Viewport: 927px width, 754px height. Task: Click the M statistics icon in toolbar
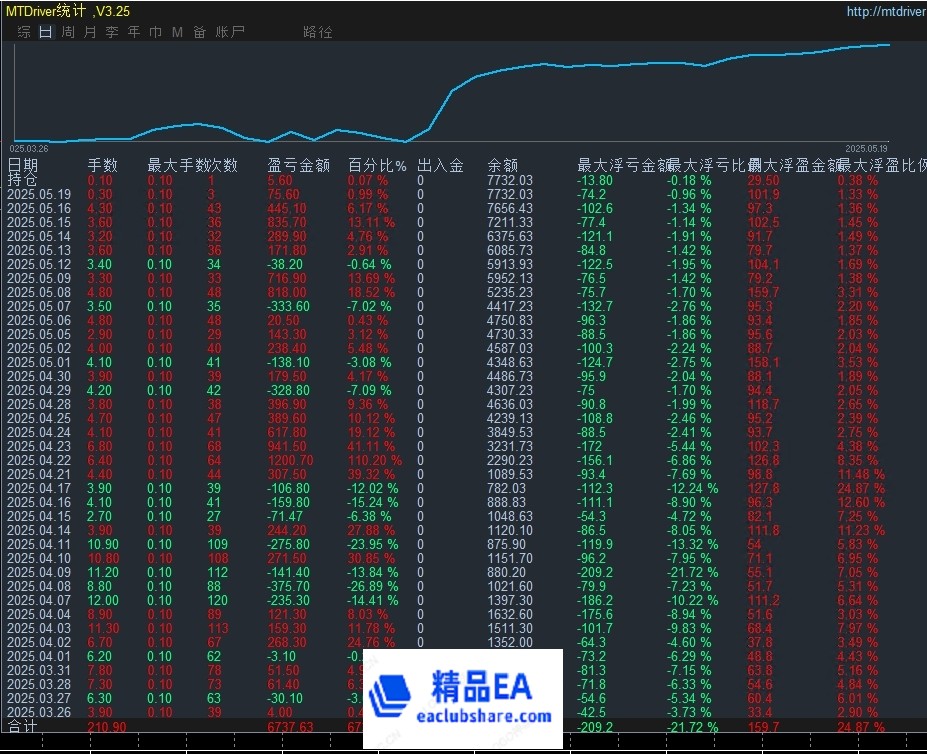[x=176, y=31]
